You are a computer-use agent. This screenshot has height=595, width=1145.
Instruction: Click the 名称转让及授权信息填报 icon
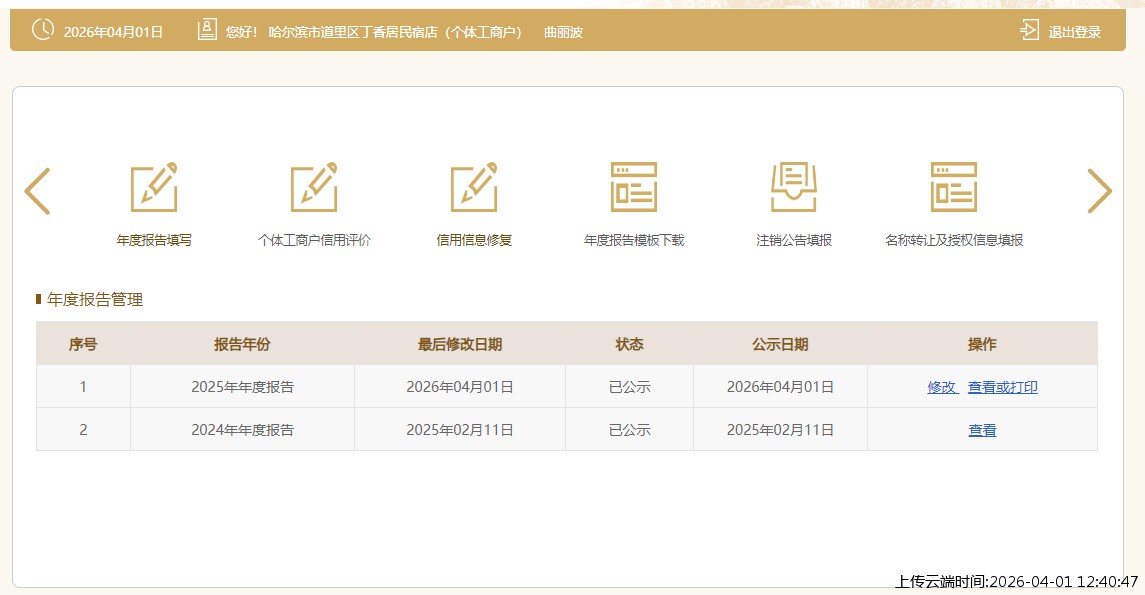click(954, 187)
